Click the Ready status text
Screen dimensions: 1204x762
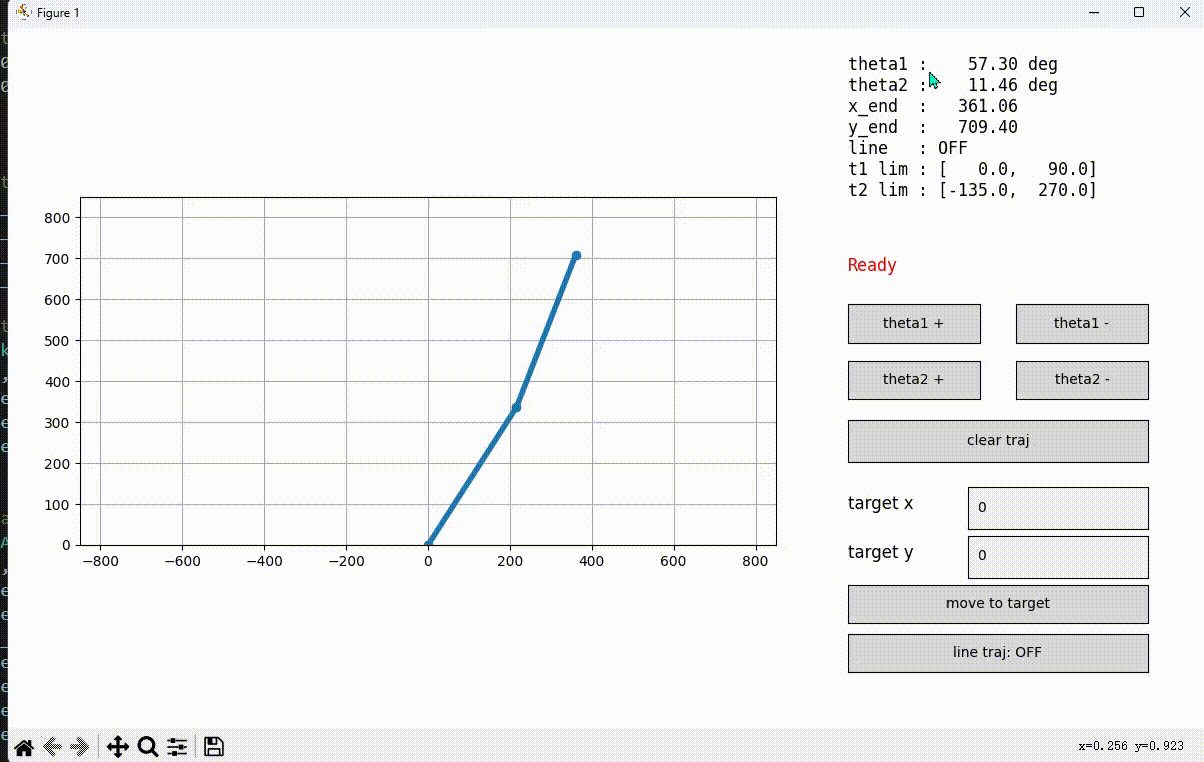click(x=872, y=266)
